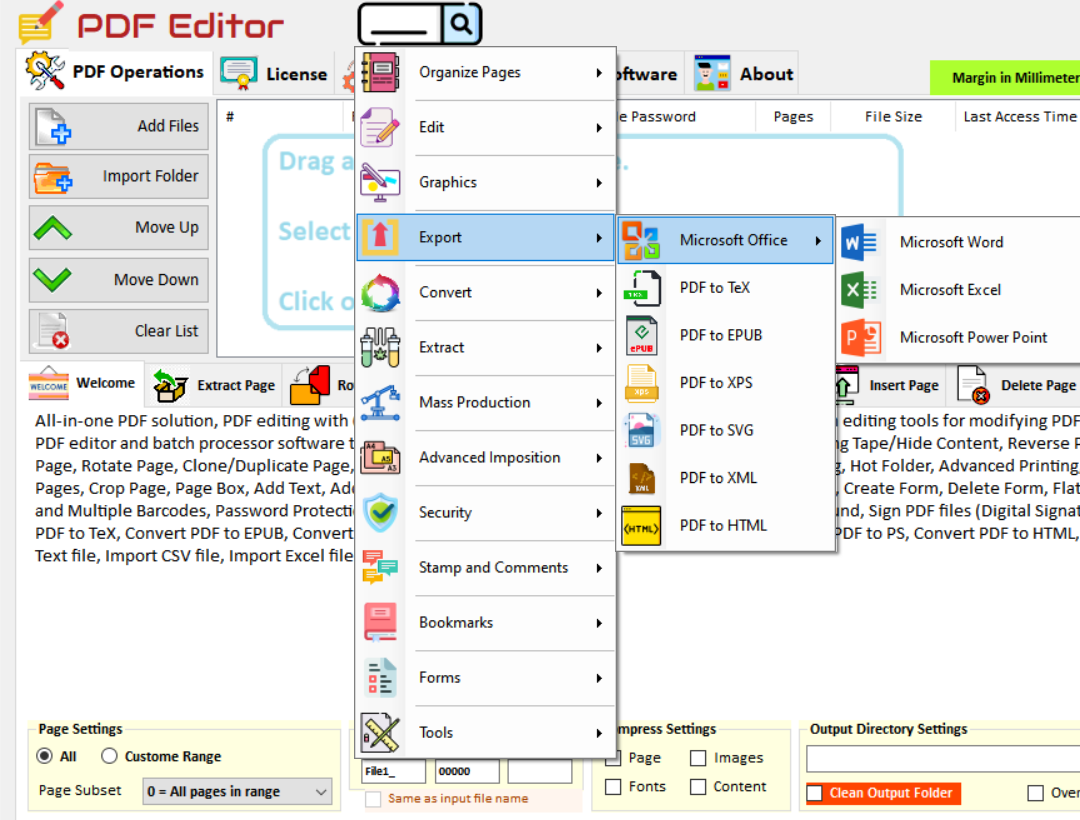1080x820 pixels.
Task: Select the Custome Range radio button
Action: (109, 756)
